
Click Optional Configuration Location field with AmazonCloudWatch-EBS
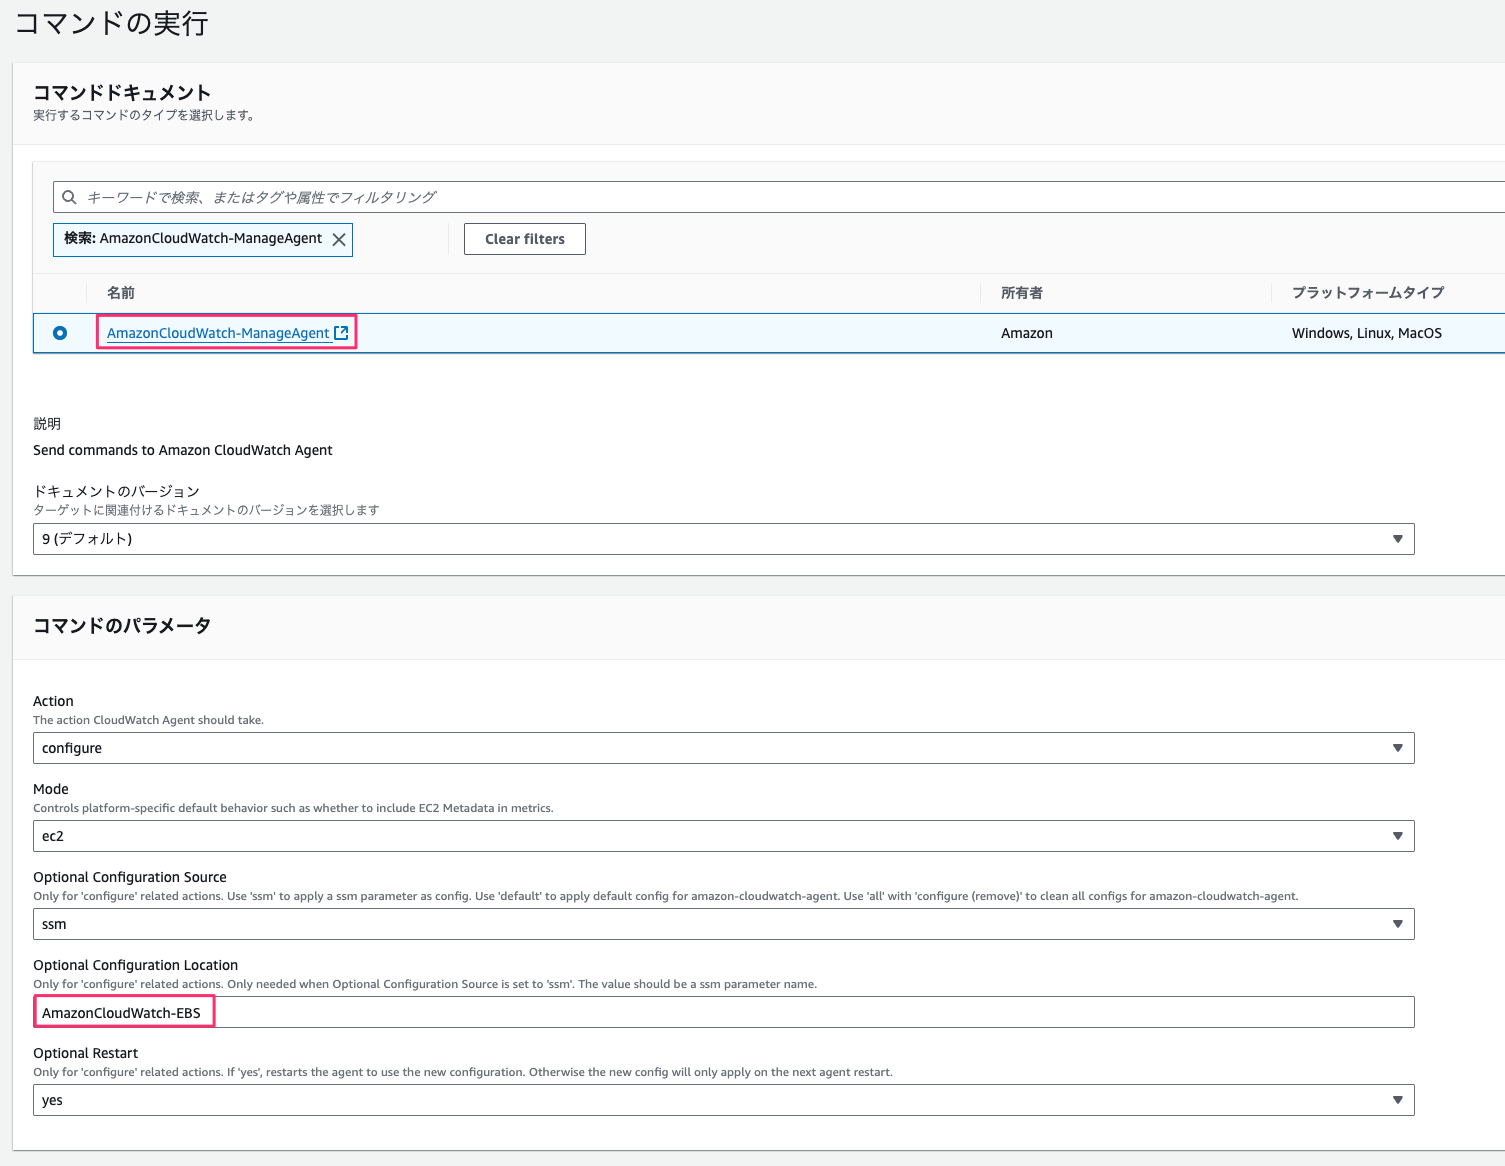(724, 1012)
